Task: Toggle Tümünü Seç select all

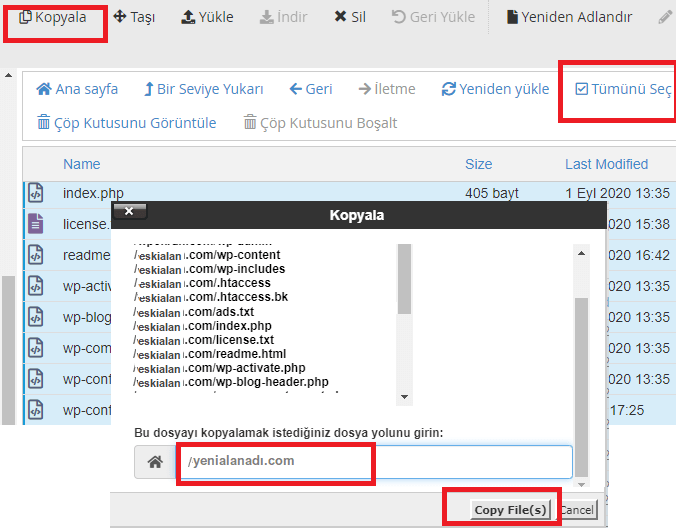Action: pyautogui.click(x=623, y=89)
